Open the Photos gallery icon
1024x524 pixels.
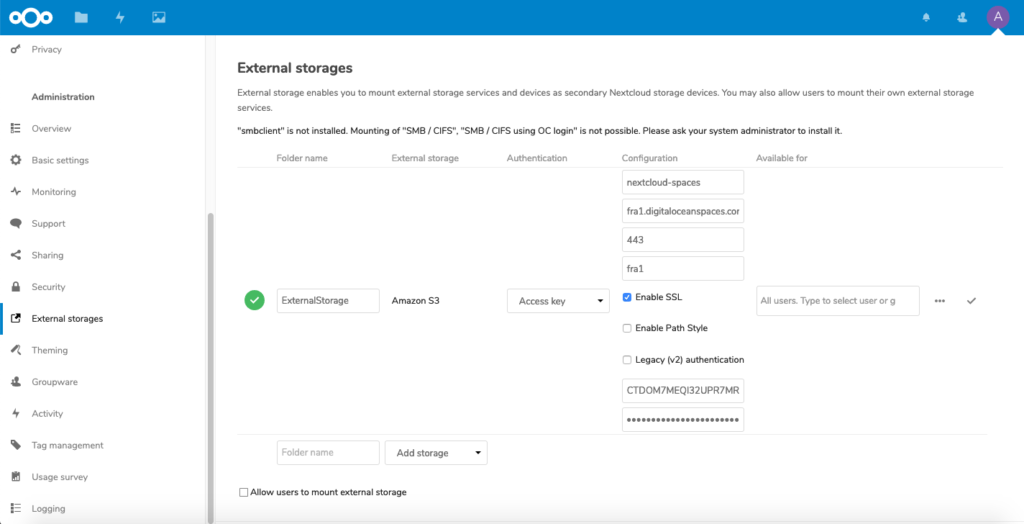click(159, 18)
